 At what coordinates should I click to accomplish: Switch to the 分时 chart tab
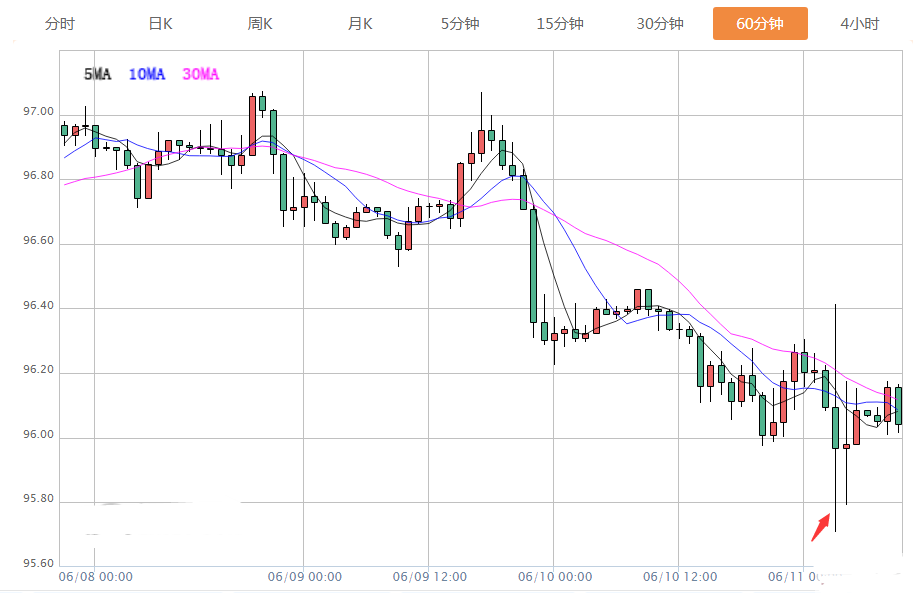pos(60,24)
